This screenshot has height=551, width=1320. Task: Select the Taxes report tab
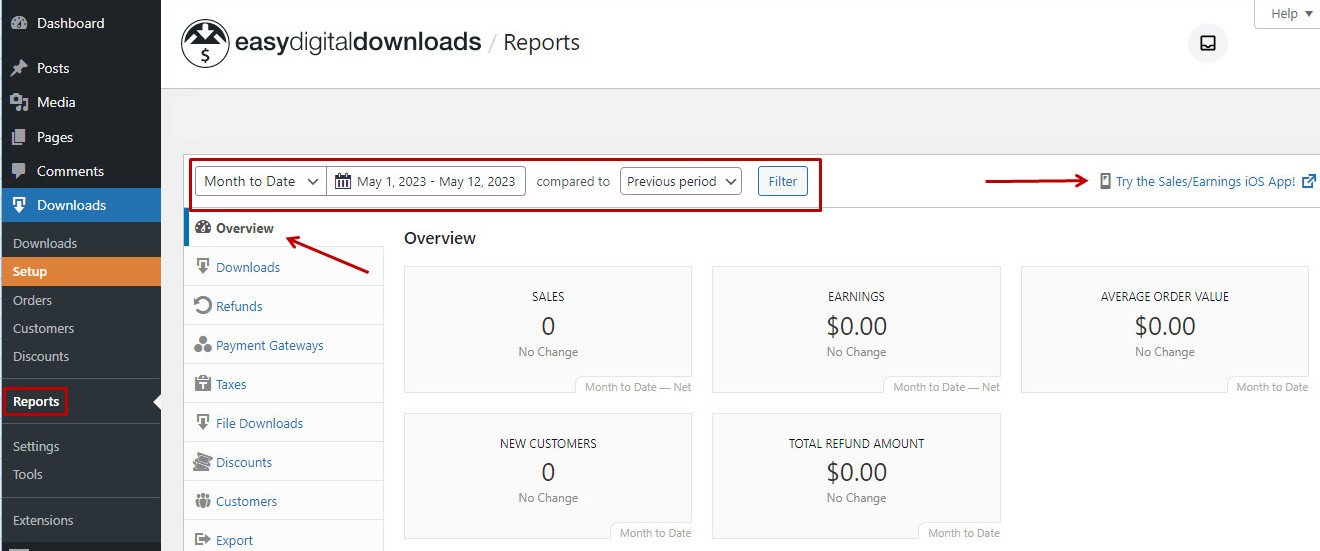284,384
